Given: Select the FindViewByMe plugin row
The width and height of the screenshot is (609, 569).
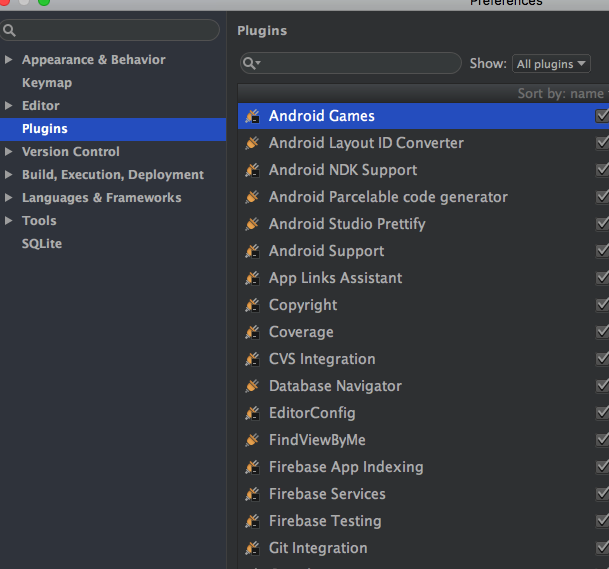Looking at the screenshot, I should [423, 440].
